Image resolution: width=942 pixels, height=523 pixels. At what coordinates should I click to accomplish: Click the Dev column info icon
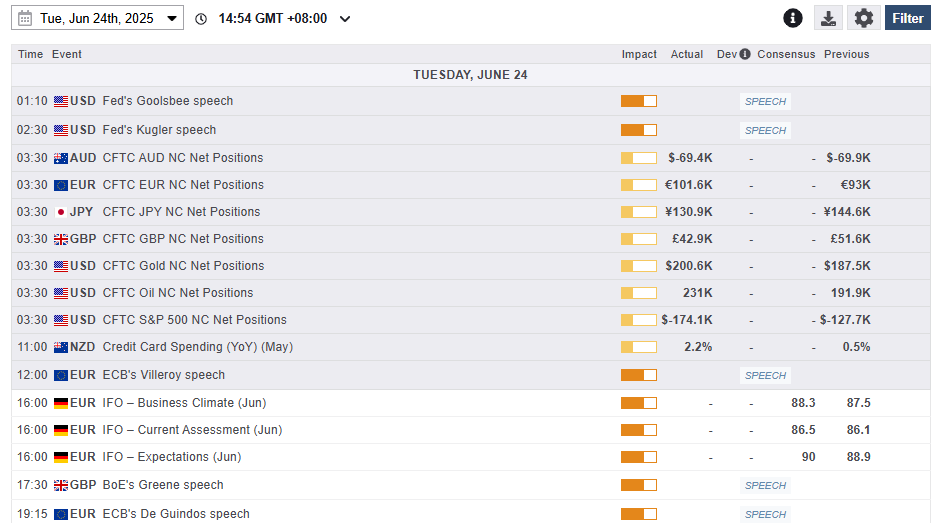(x=745, y=54)
